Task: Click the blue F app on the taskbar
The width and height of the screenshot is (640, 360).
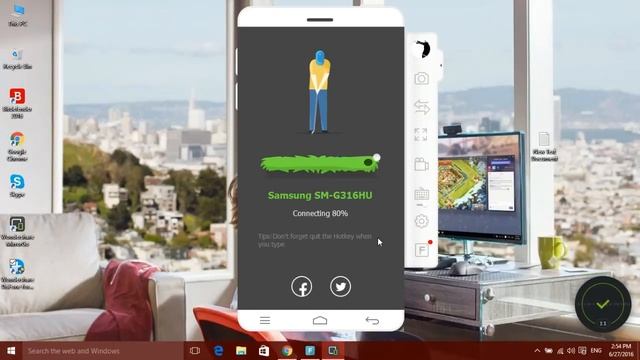Action: [x=310, y=351]
